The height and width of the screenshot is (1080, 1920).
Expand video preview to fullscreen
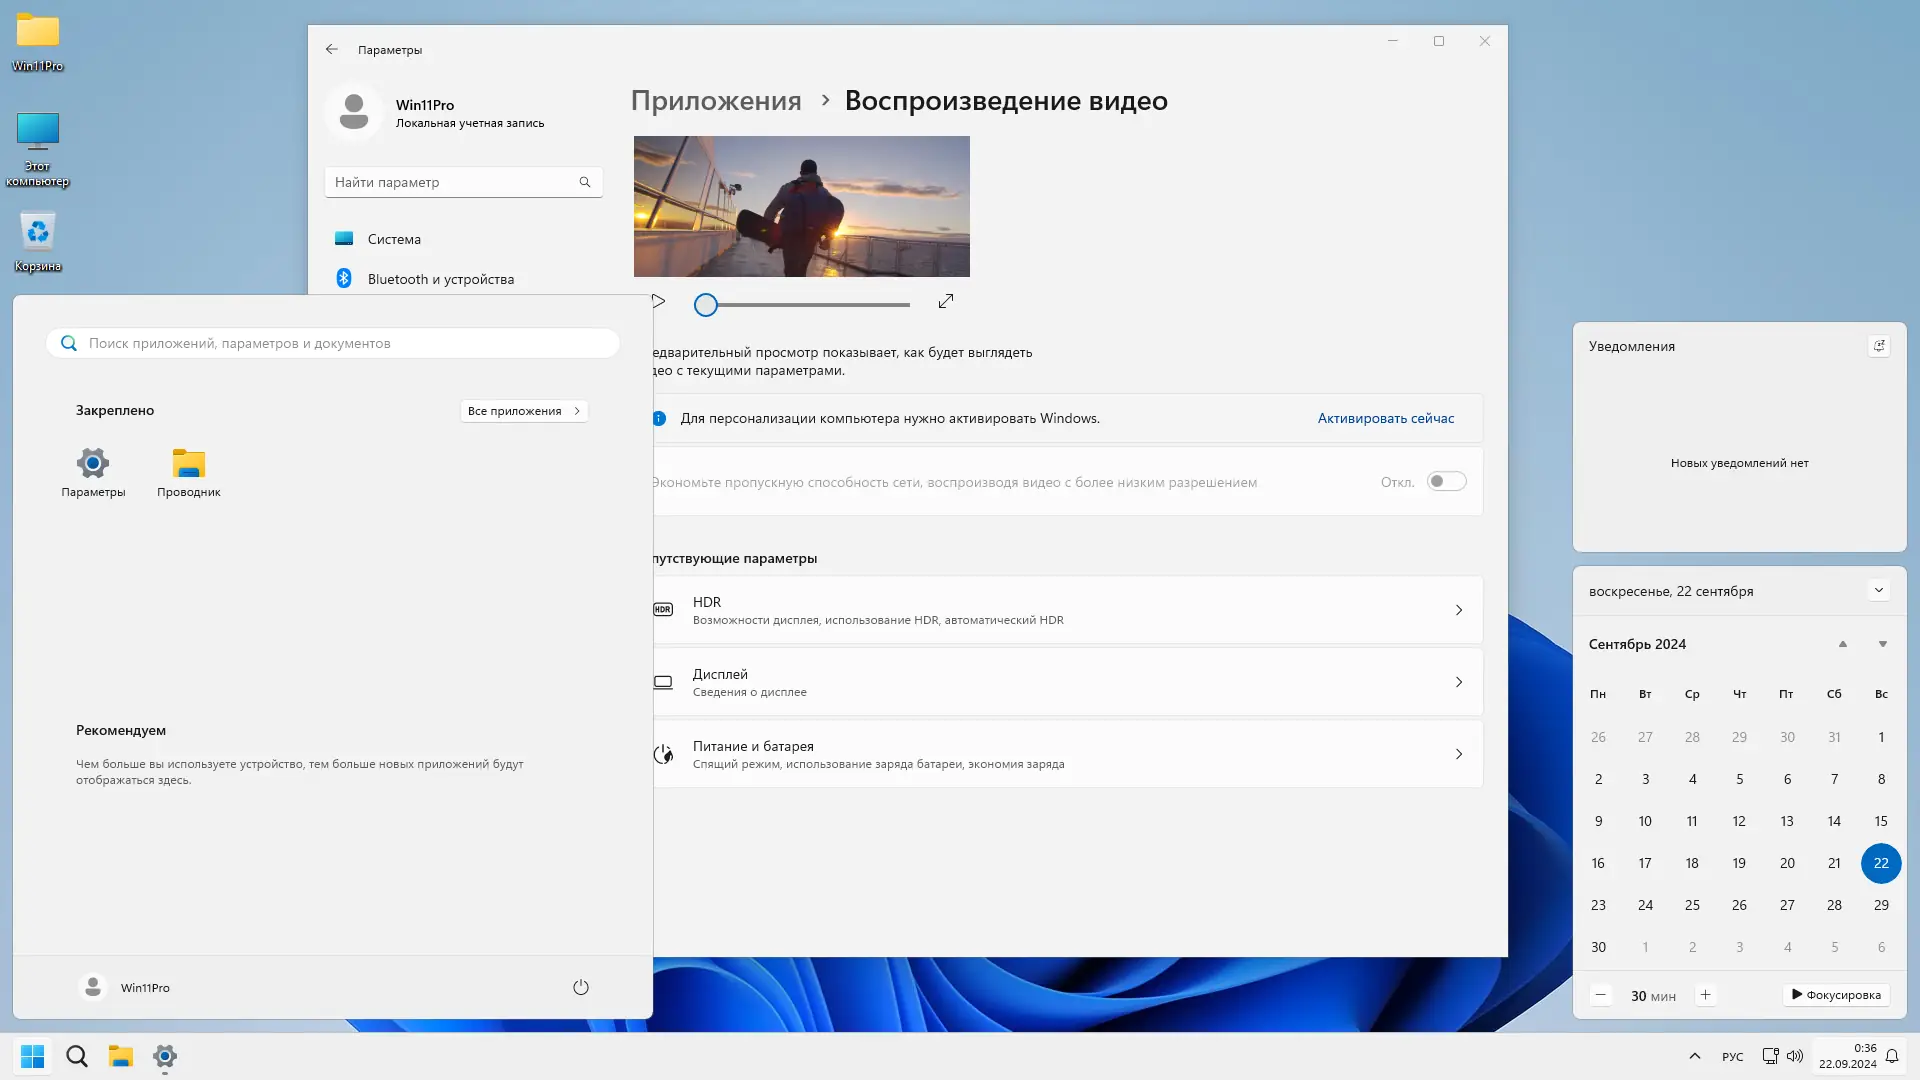(x=945, y=302)
